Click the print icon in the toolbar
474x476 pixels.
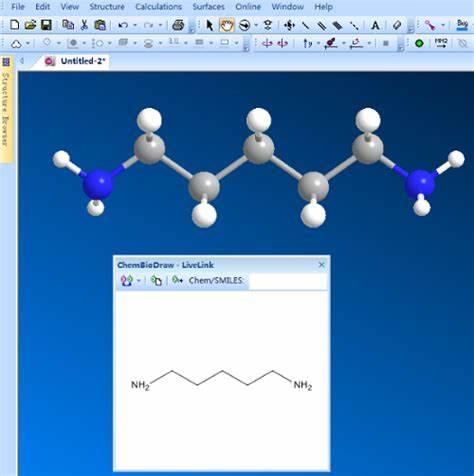click(178, 25)
